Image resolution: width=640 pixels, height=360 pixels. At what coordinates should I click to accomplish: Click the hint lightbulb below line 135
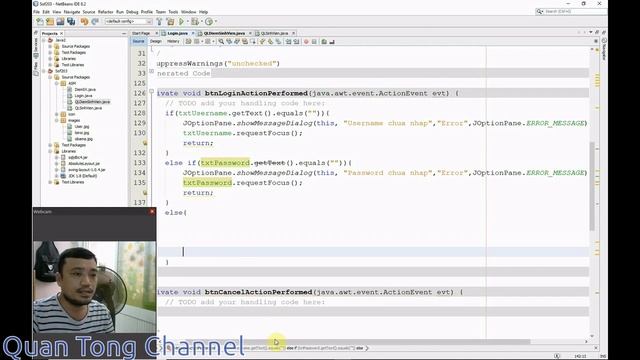144,193
